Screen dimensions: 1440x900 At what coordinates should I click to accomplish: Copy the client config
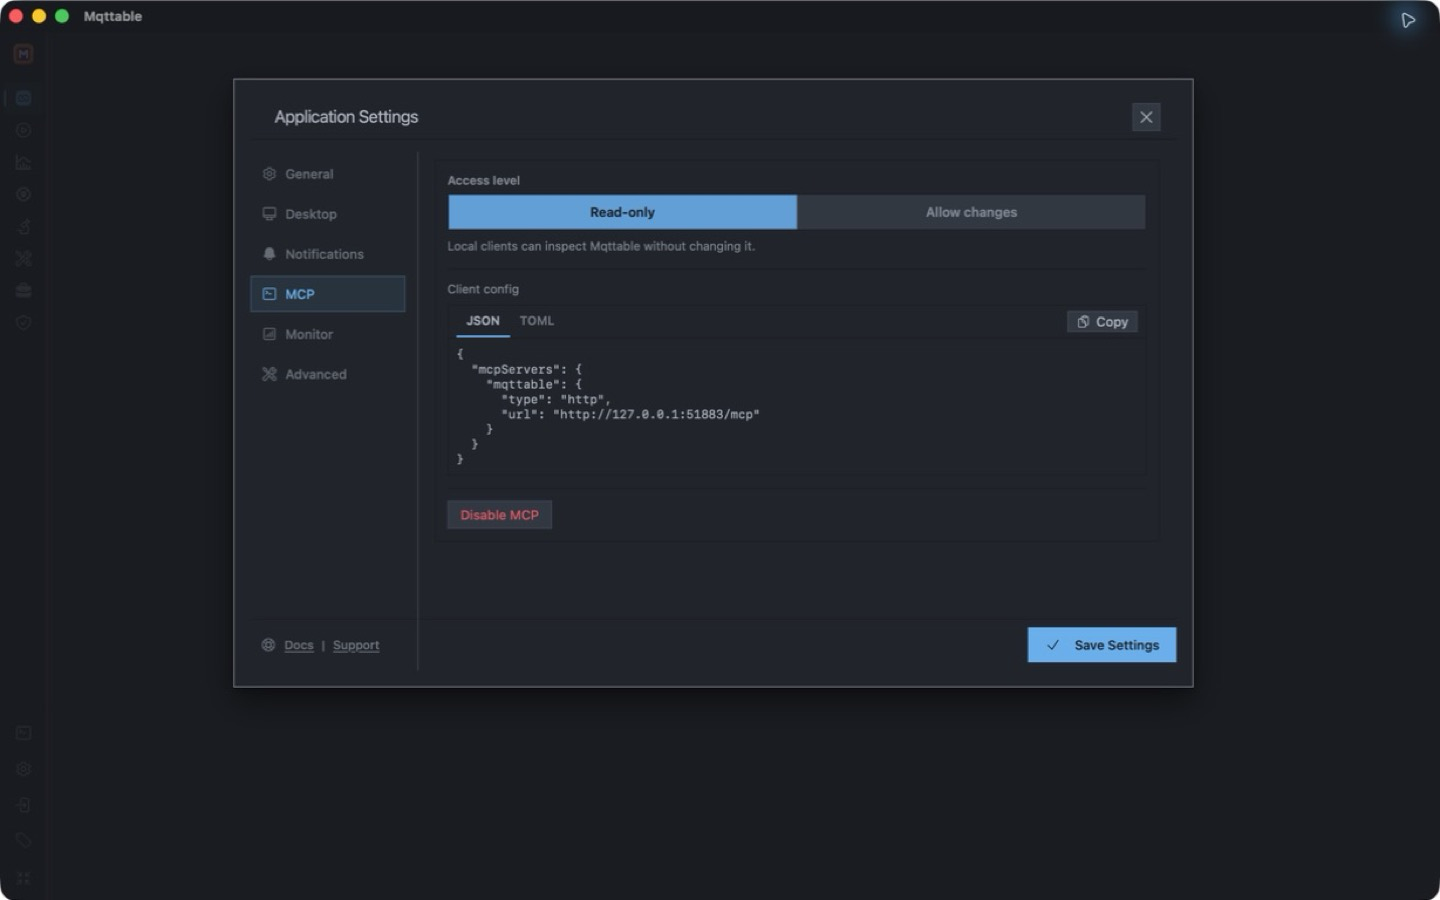coord(1102,322)
